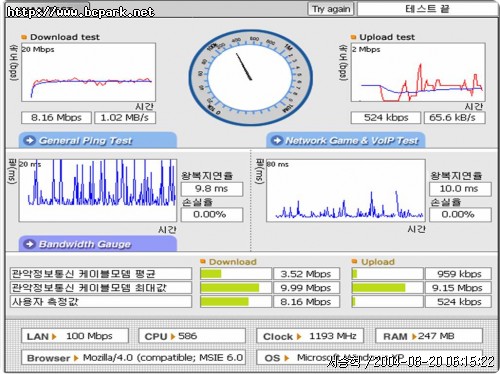The width and height of the screenshot is (500, 374).
Task: Click the orange arrow next to Clock
Action: [299, 337]
